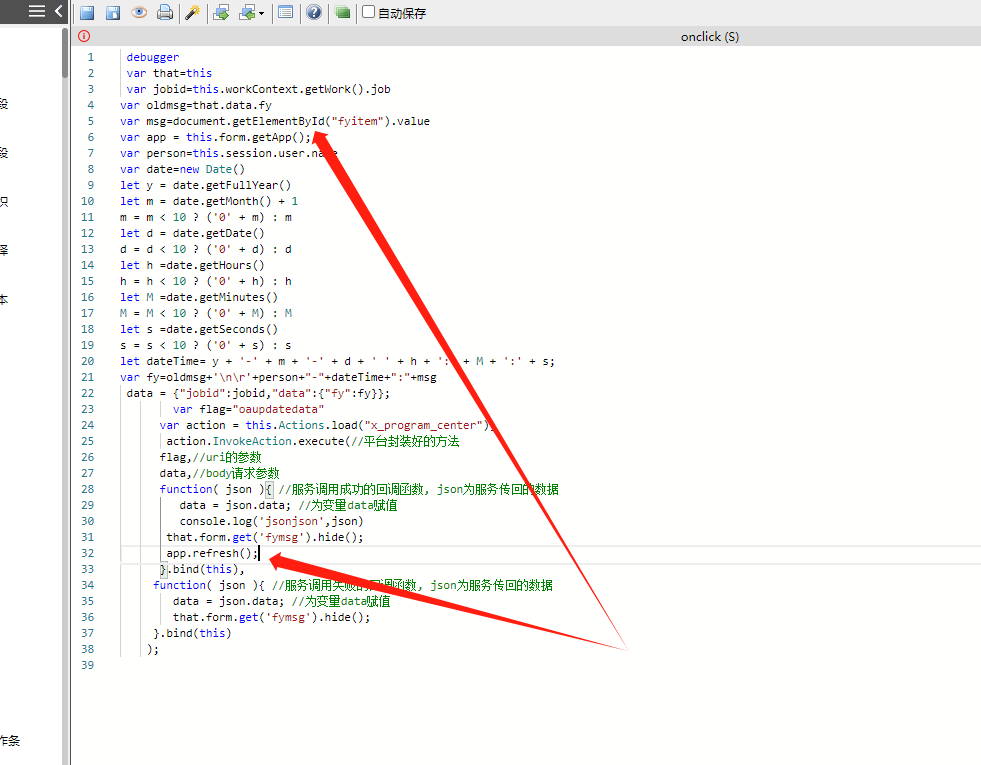Viewport: 981px width, 765px height.
Task: Click the red info icon below toolbar
Action: pos(84,37)
